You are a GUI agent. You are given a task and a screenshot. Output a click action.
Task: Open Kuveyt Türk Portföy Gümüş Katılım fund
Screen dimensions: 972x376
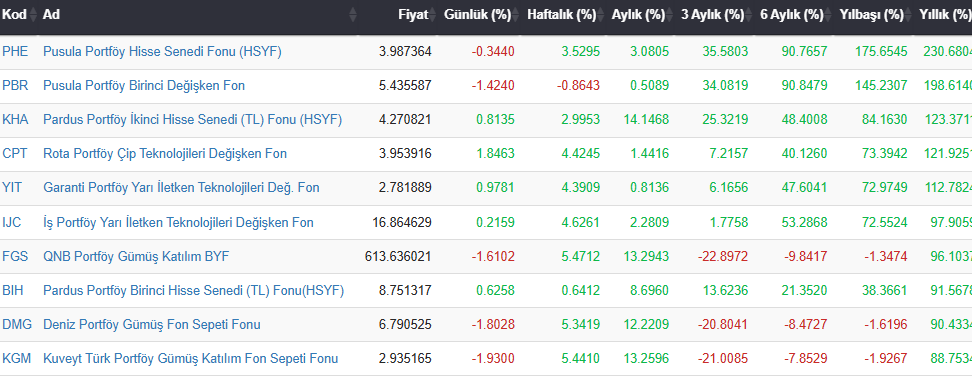pyautogui.click(x=190, y=358)
